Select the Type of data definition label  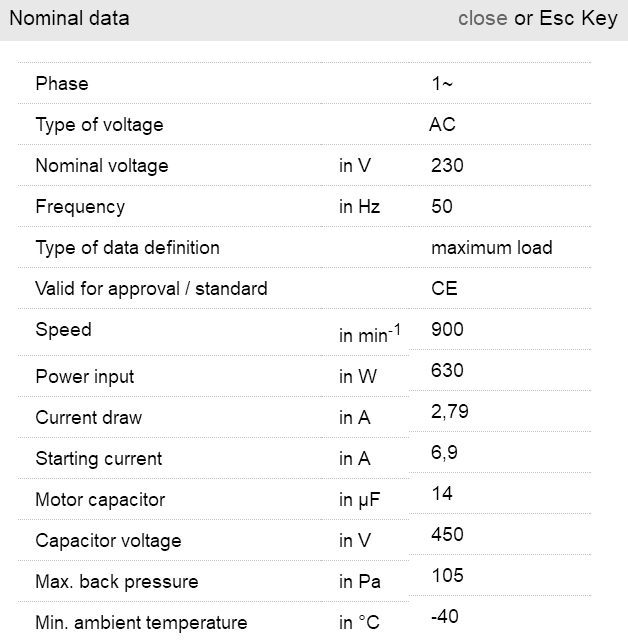click(127, 248)
